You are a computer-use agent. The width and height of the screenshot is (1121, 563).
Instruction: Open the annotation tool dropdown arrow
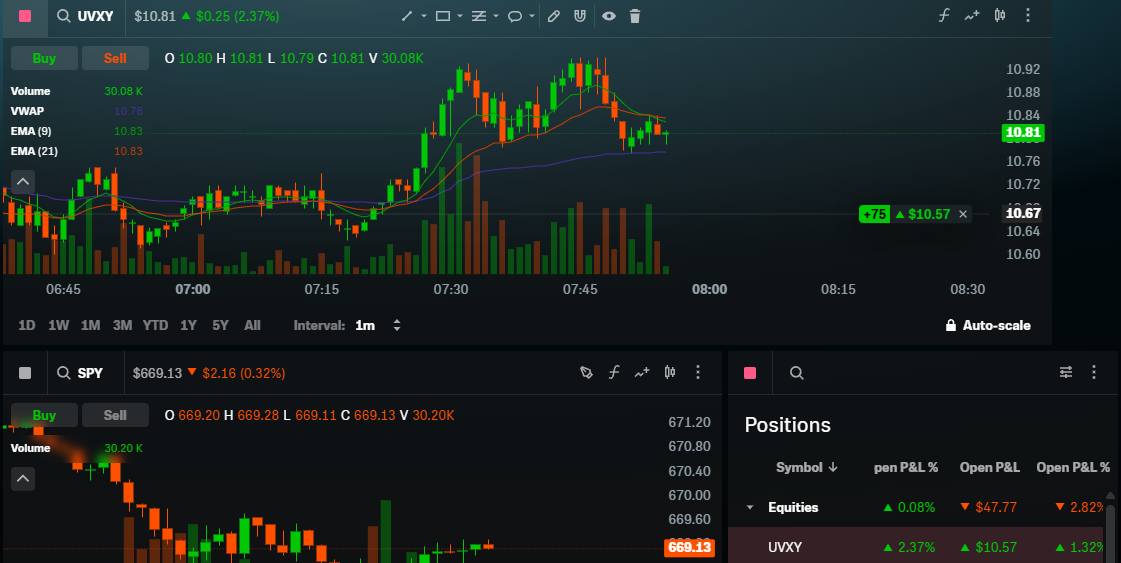tap(532, 16)
